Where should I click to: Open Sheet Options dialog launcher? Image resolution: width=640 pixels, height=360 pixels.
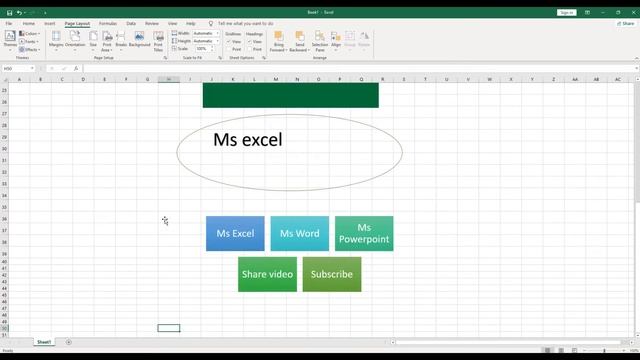tap(264, 58)
